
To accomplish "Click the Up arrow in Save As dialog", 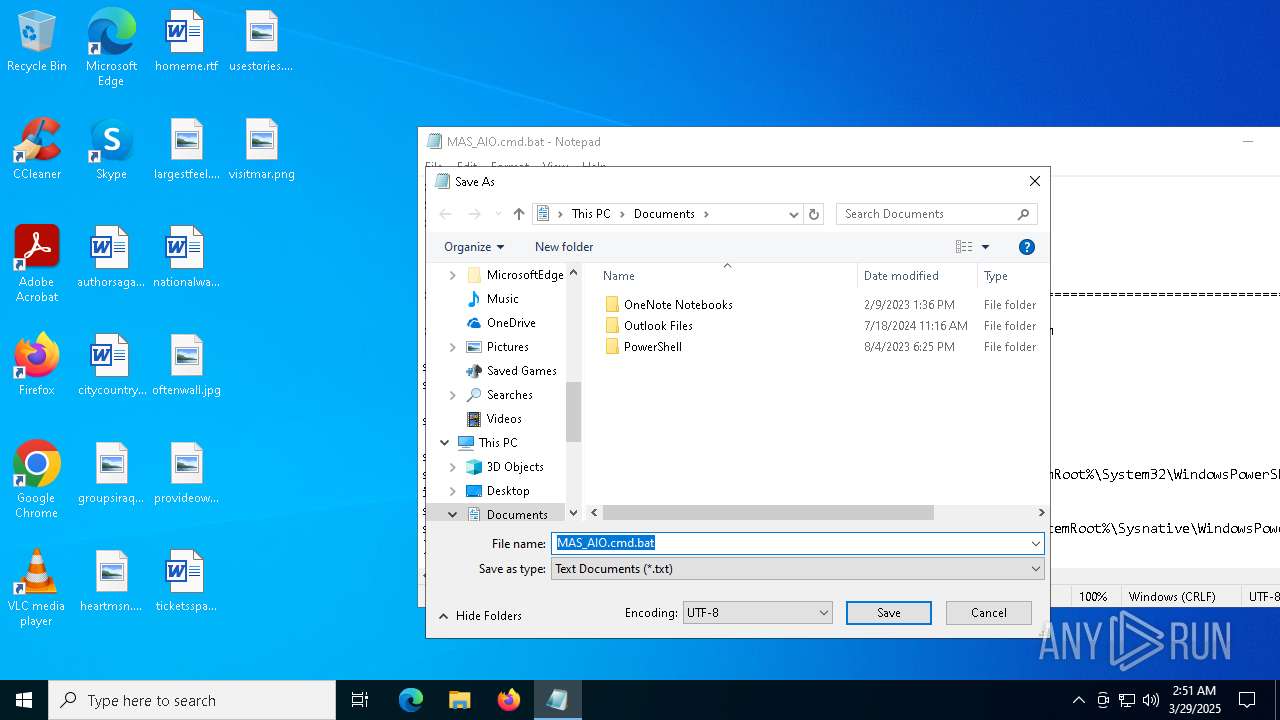I will (x=519, y=214).
